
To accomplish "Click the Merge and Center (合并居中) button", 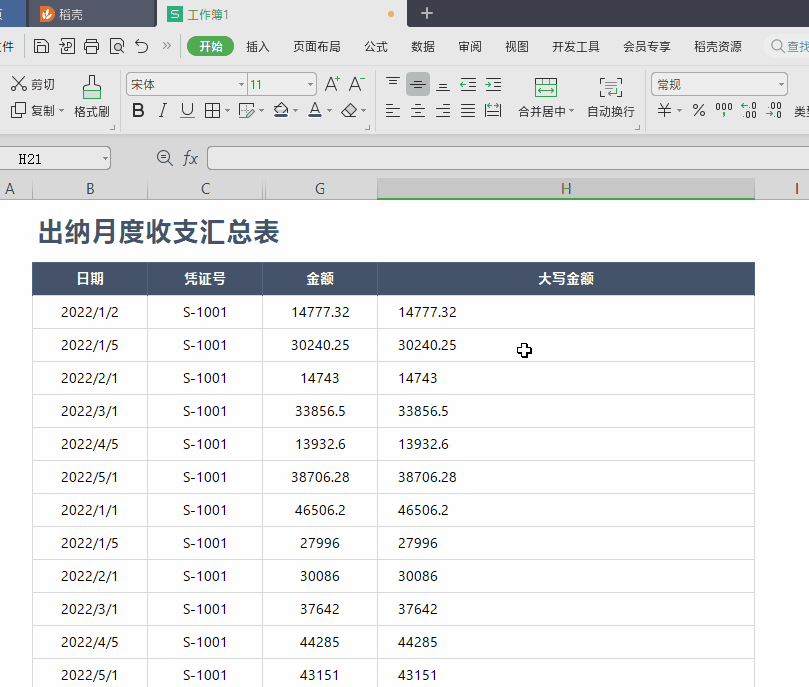I will [545, 97].
